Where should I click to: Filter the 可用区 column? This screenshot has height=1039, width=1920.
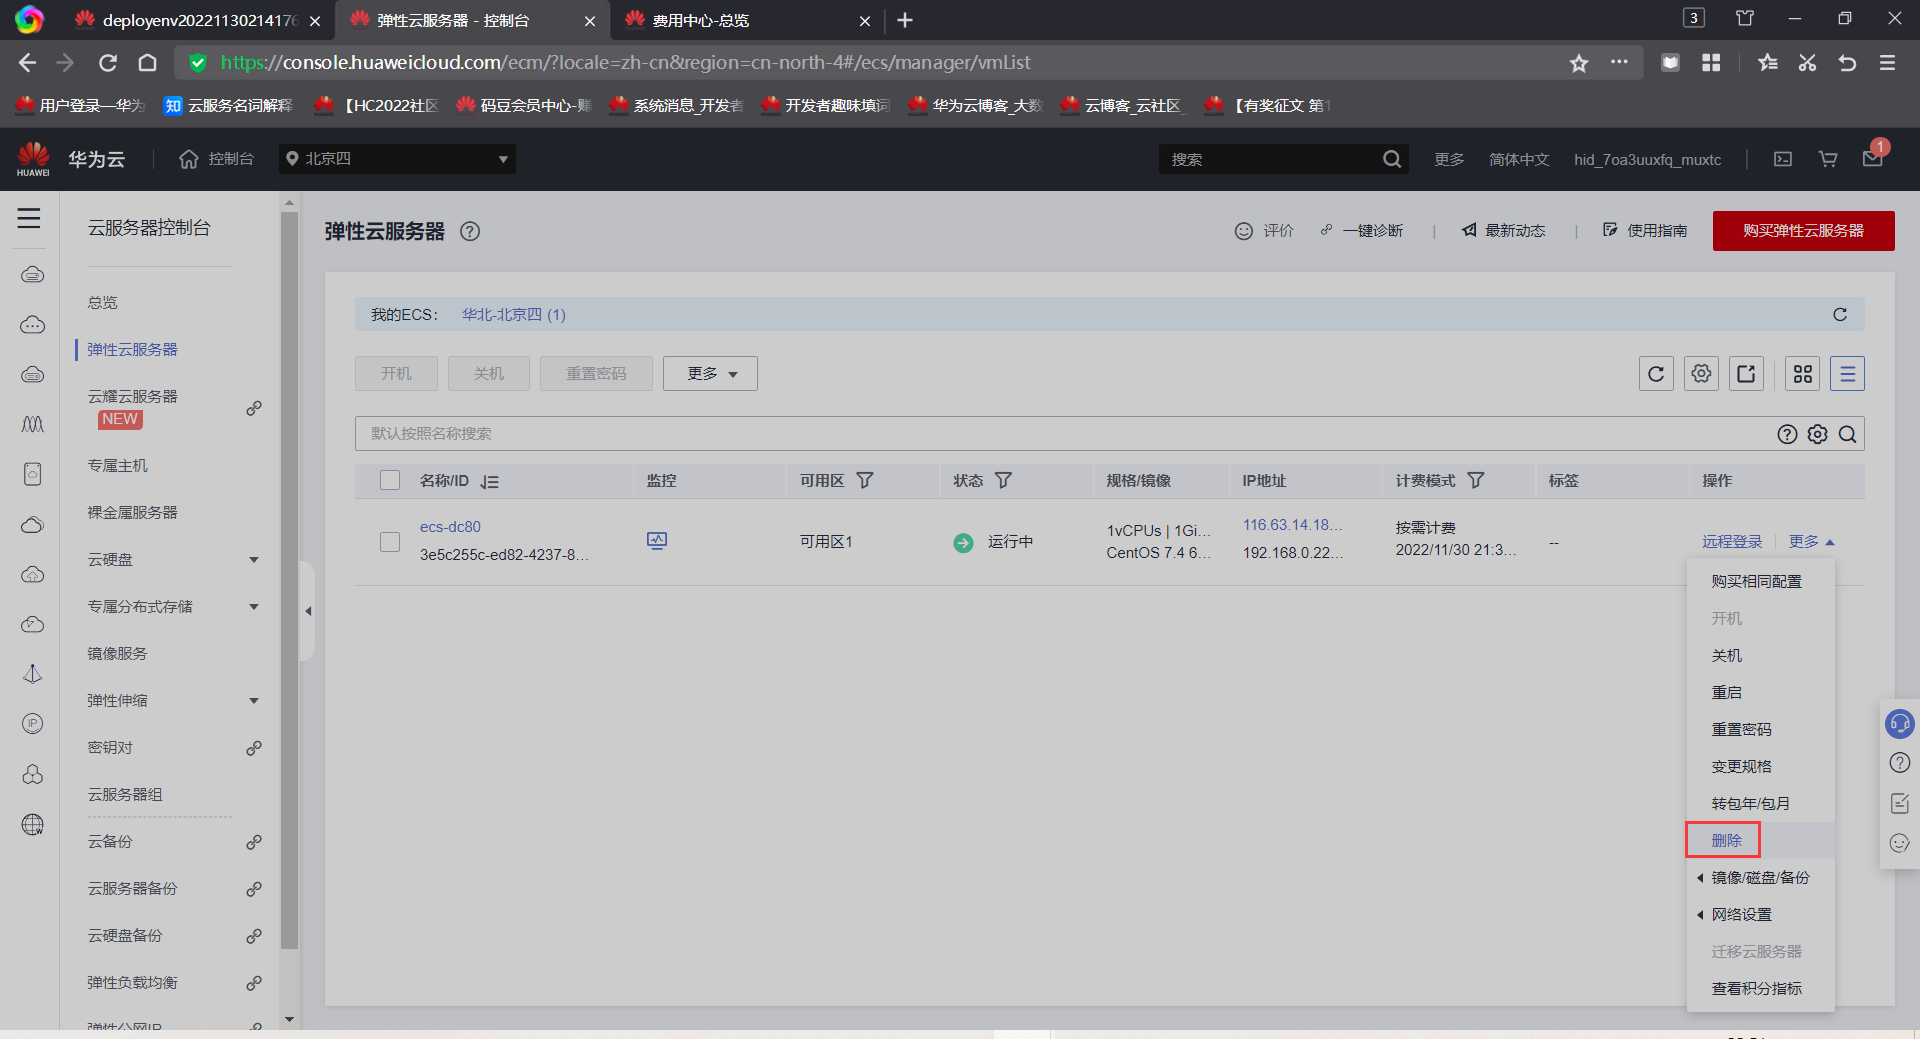[865, 481]
